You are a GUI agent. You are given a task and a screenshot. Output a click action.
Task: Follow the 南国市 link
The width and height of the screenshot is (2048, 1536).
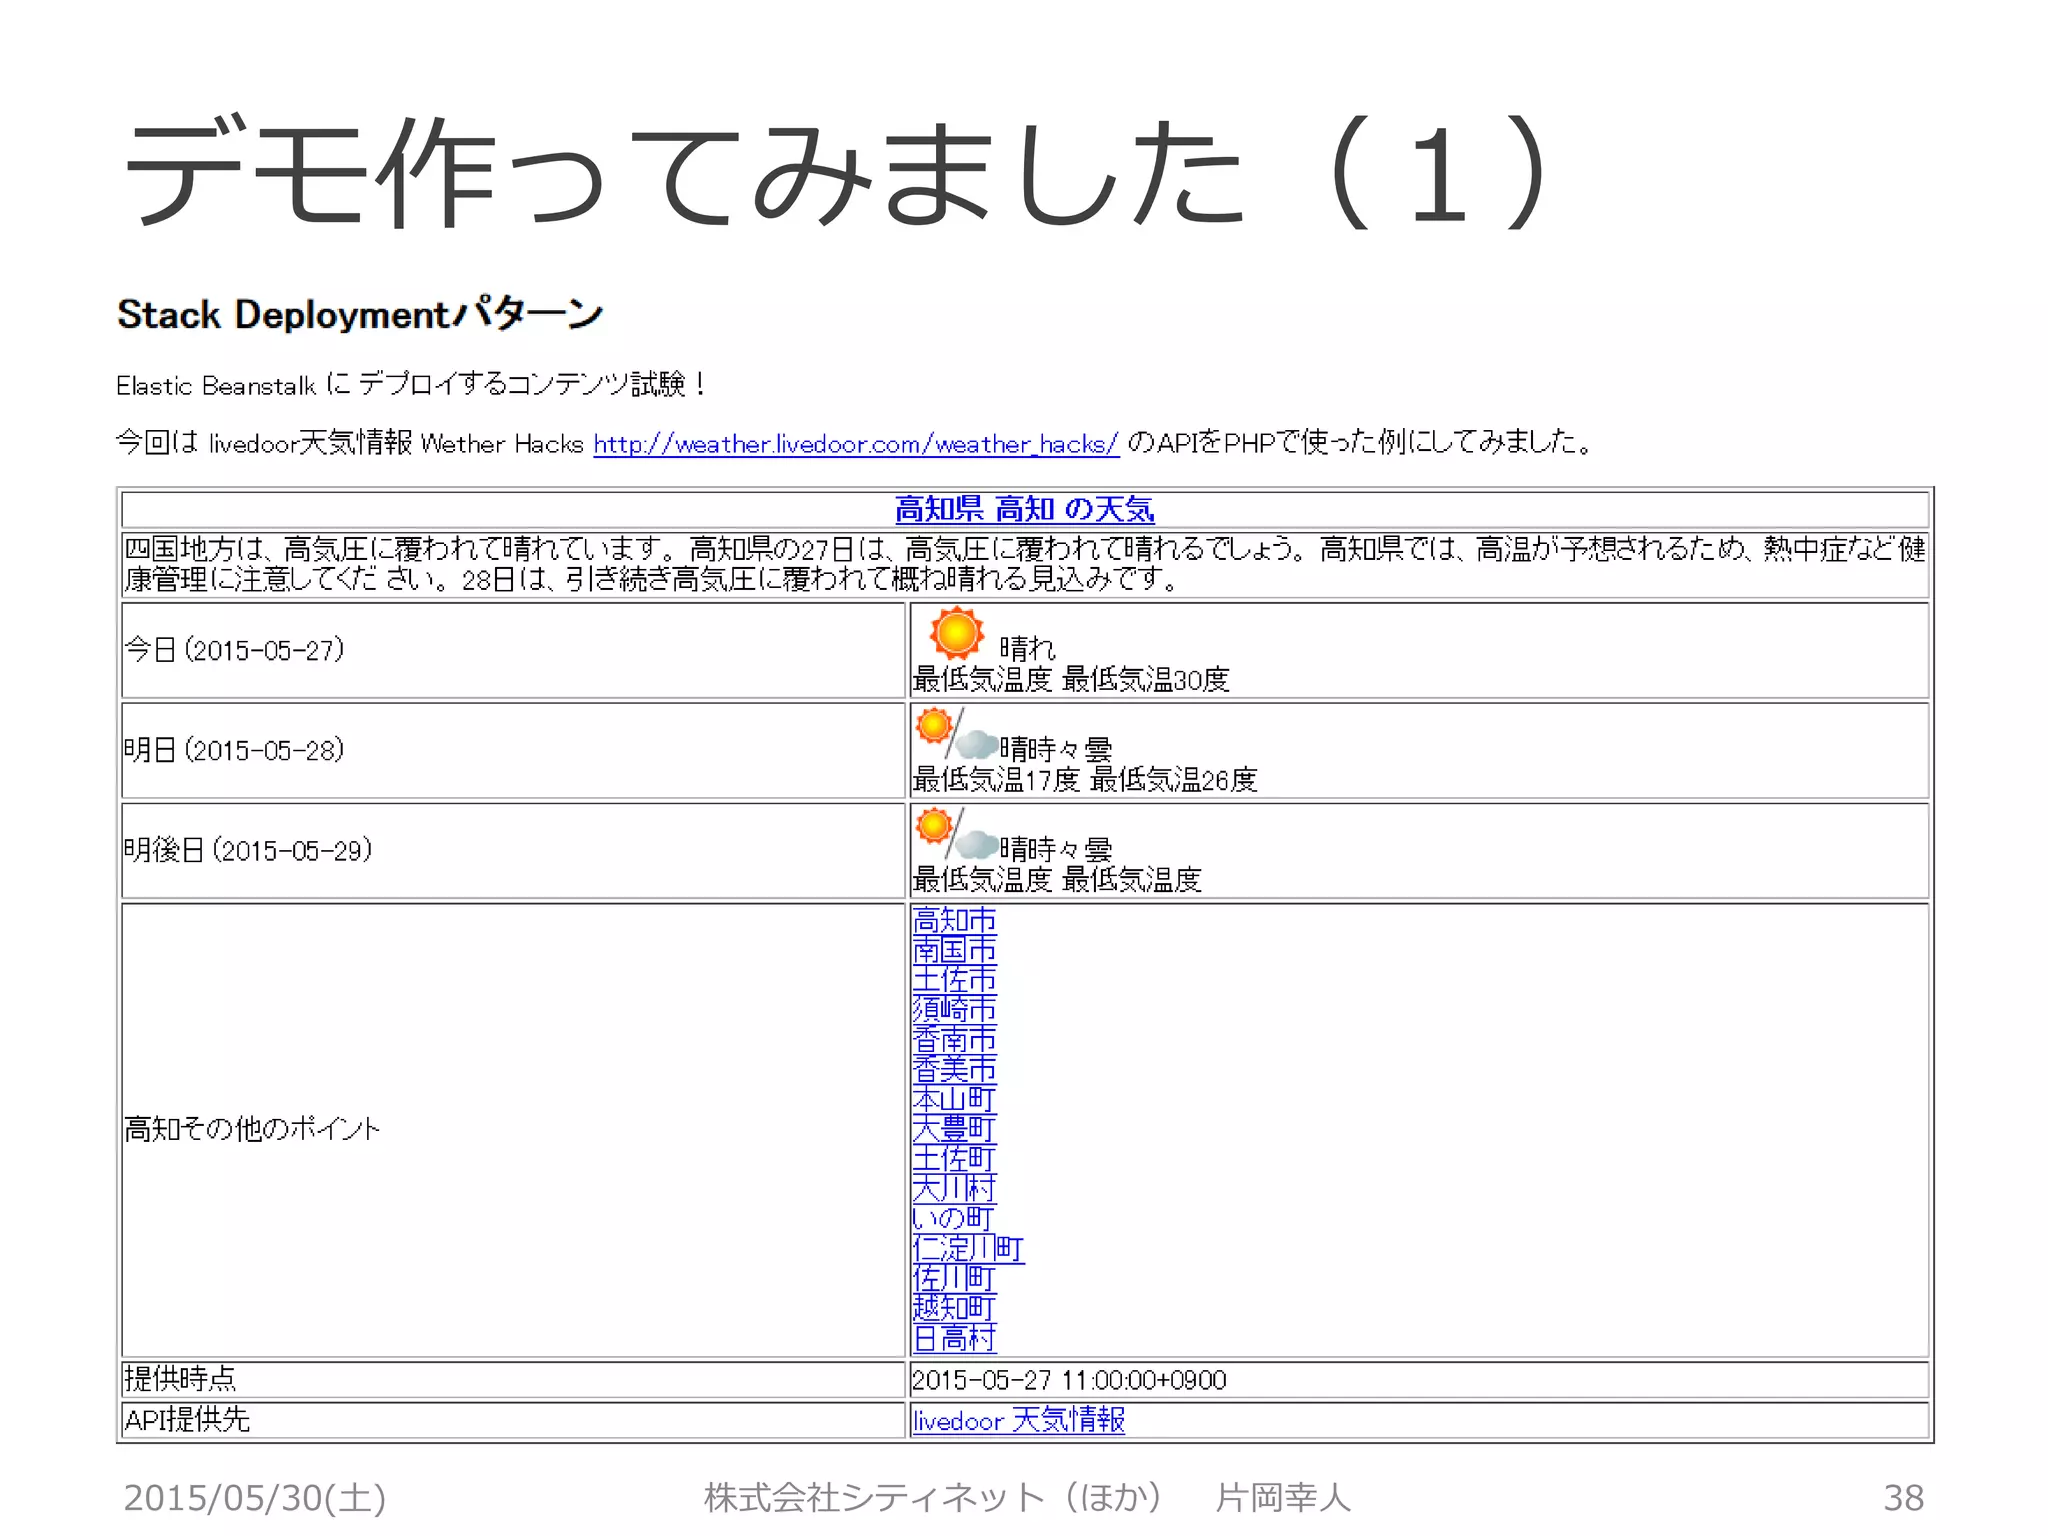(x=954, y=950)
